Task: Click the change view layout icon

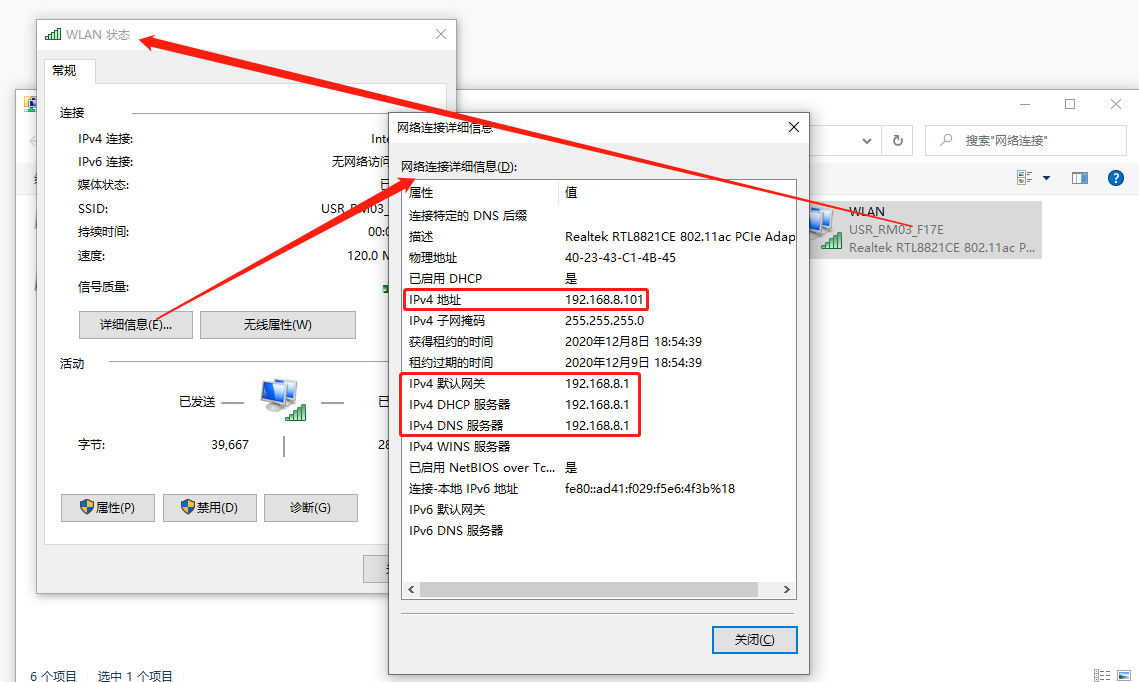Action: coord(1024,178)
